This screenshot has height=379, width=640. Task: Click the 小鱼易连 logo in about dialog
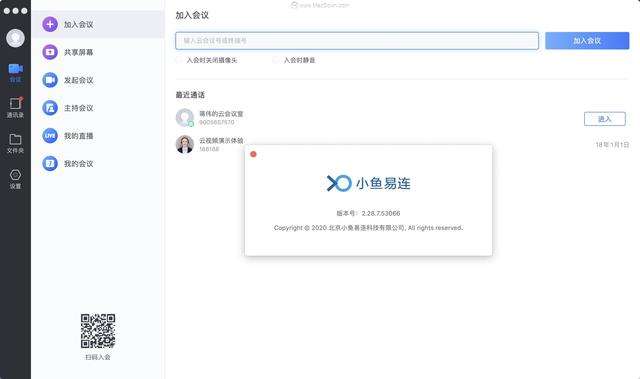click(368, 184)
